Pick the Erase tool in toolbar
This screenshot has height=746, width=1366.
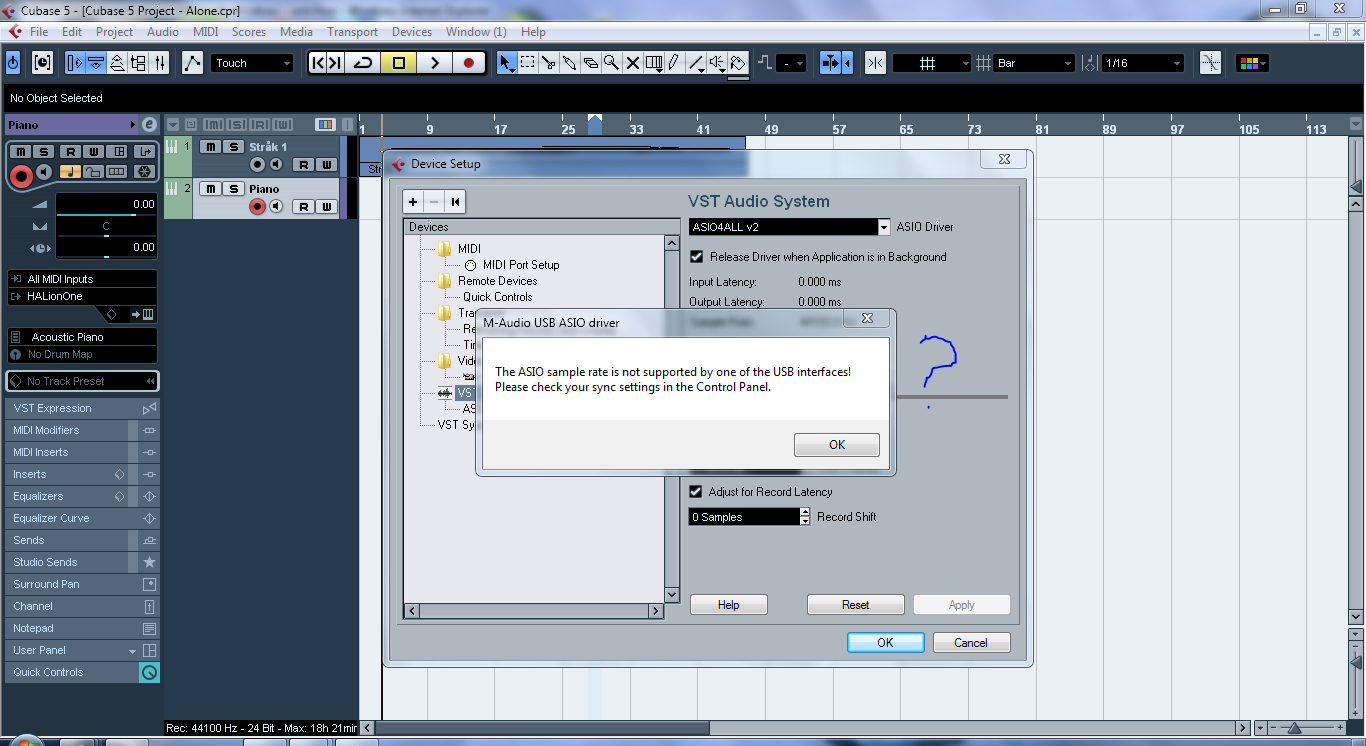pyautogui.click(x=590, y=63)
